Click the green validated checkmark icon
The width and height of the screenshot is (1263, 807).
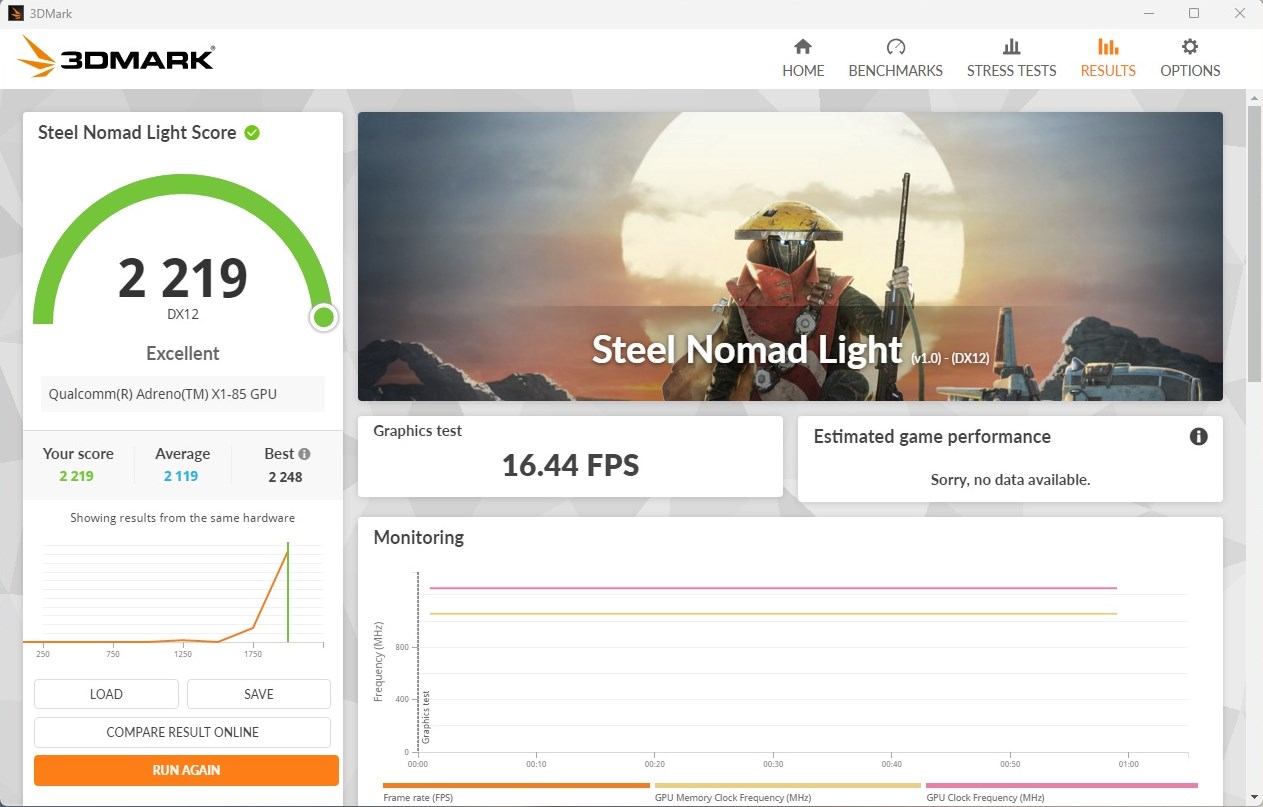(252, 132)
